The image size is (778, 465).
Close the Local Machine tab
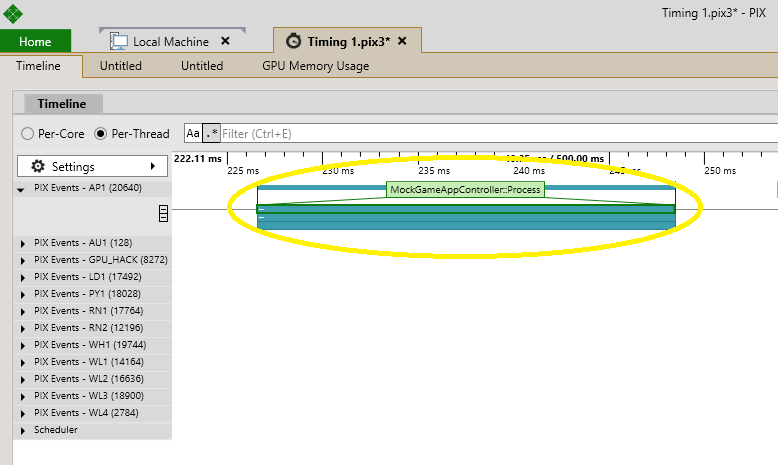coord(225,41)
